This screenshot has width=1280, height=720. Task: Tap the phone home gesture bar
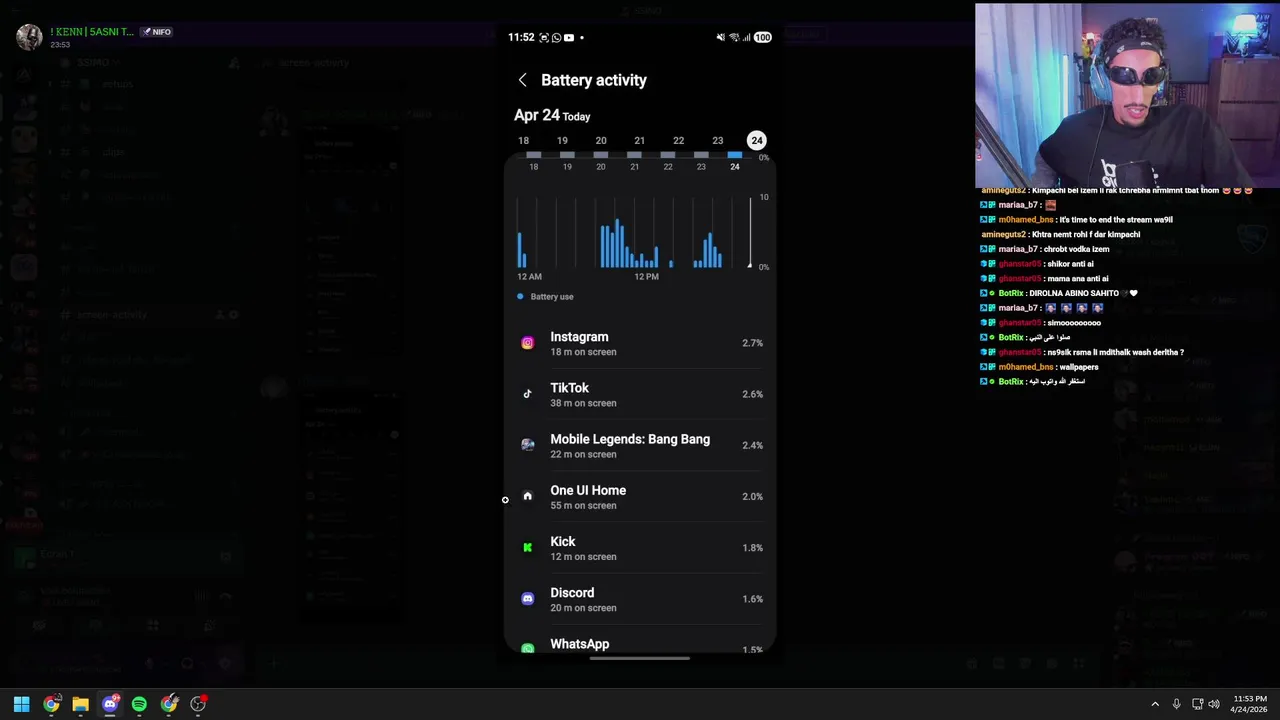click(640, 659)
